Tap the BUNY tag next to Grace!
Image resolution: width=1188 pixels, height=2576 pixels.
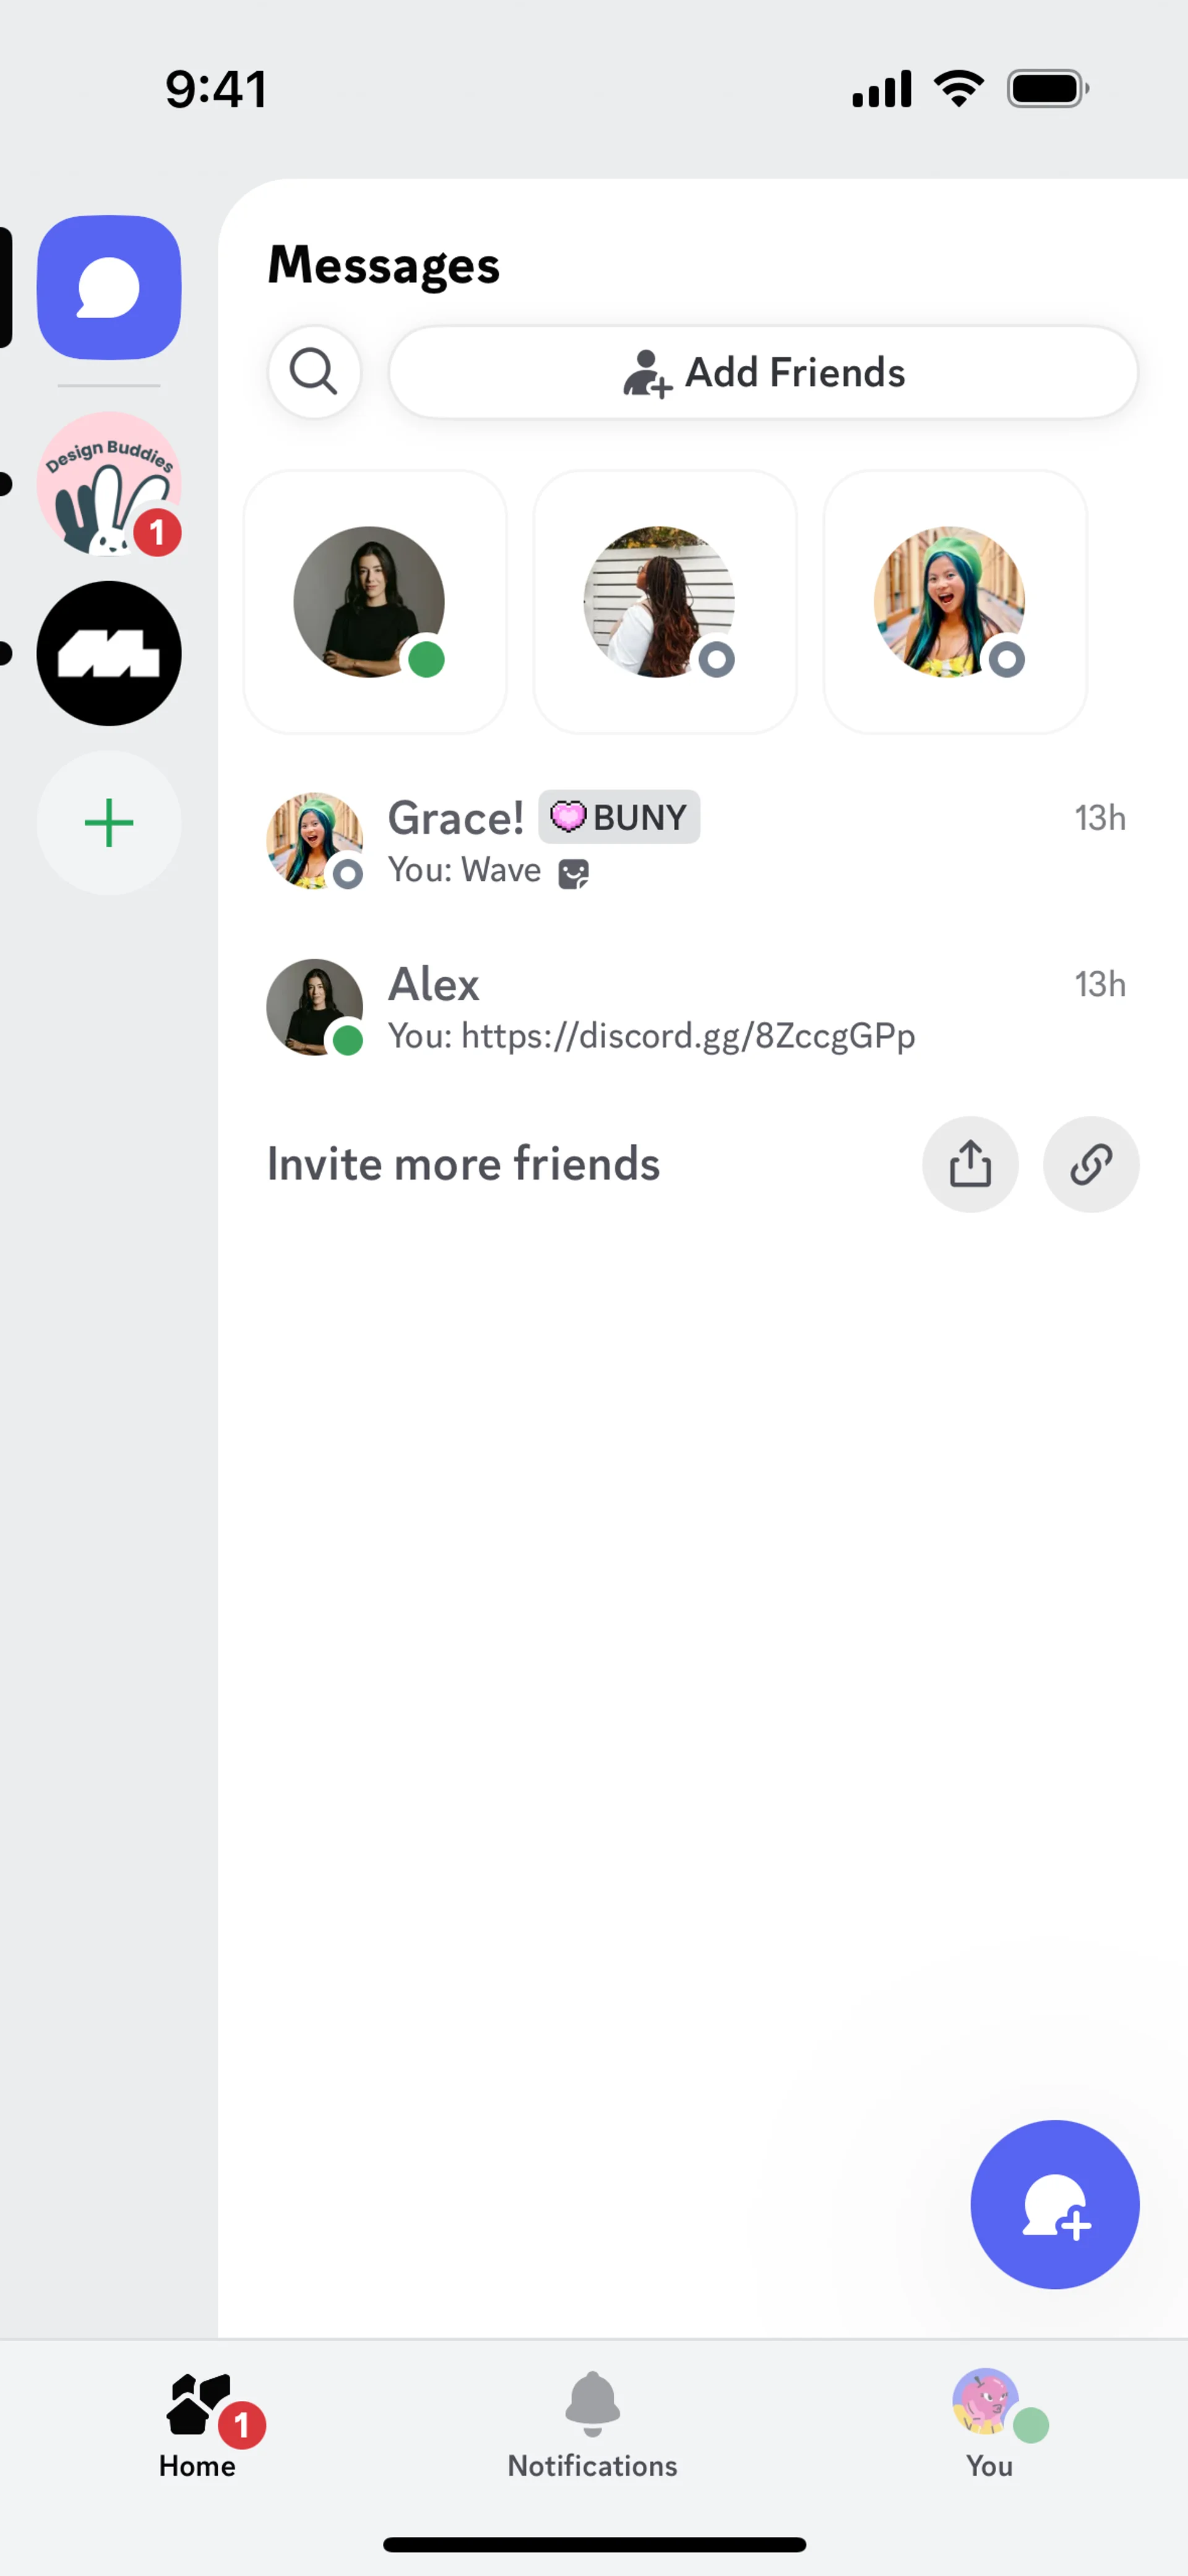(619, 817)
